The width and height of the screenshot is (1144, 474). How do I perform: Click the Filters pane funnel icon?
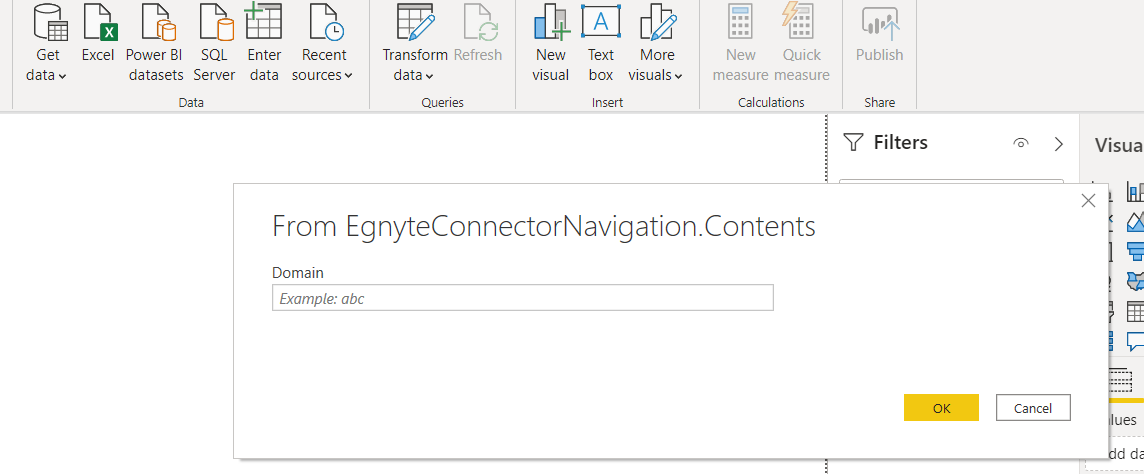tap(853, 142)
